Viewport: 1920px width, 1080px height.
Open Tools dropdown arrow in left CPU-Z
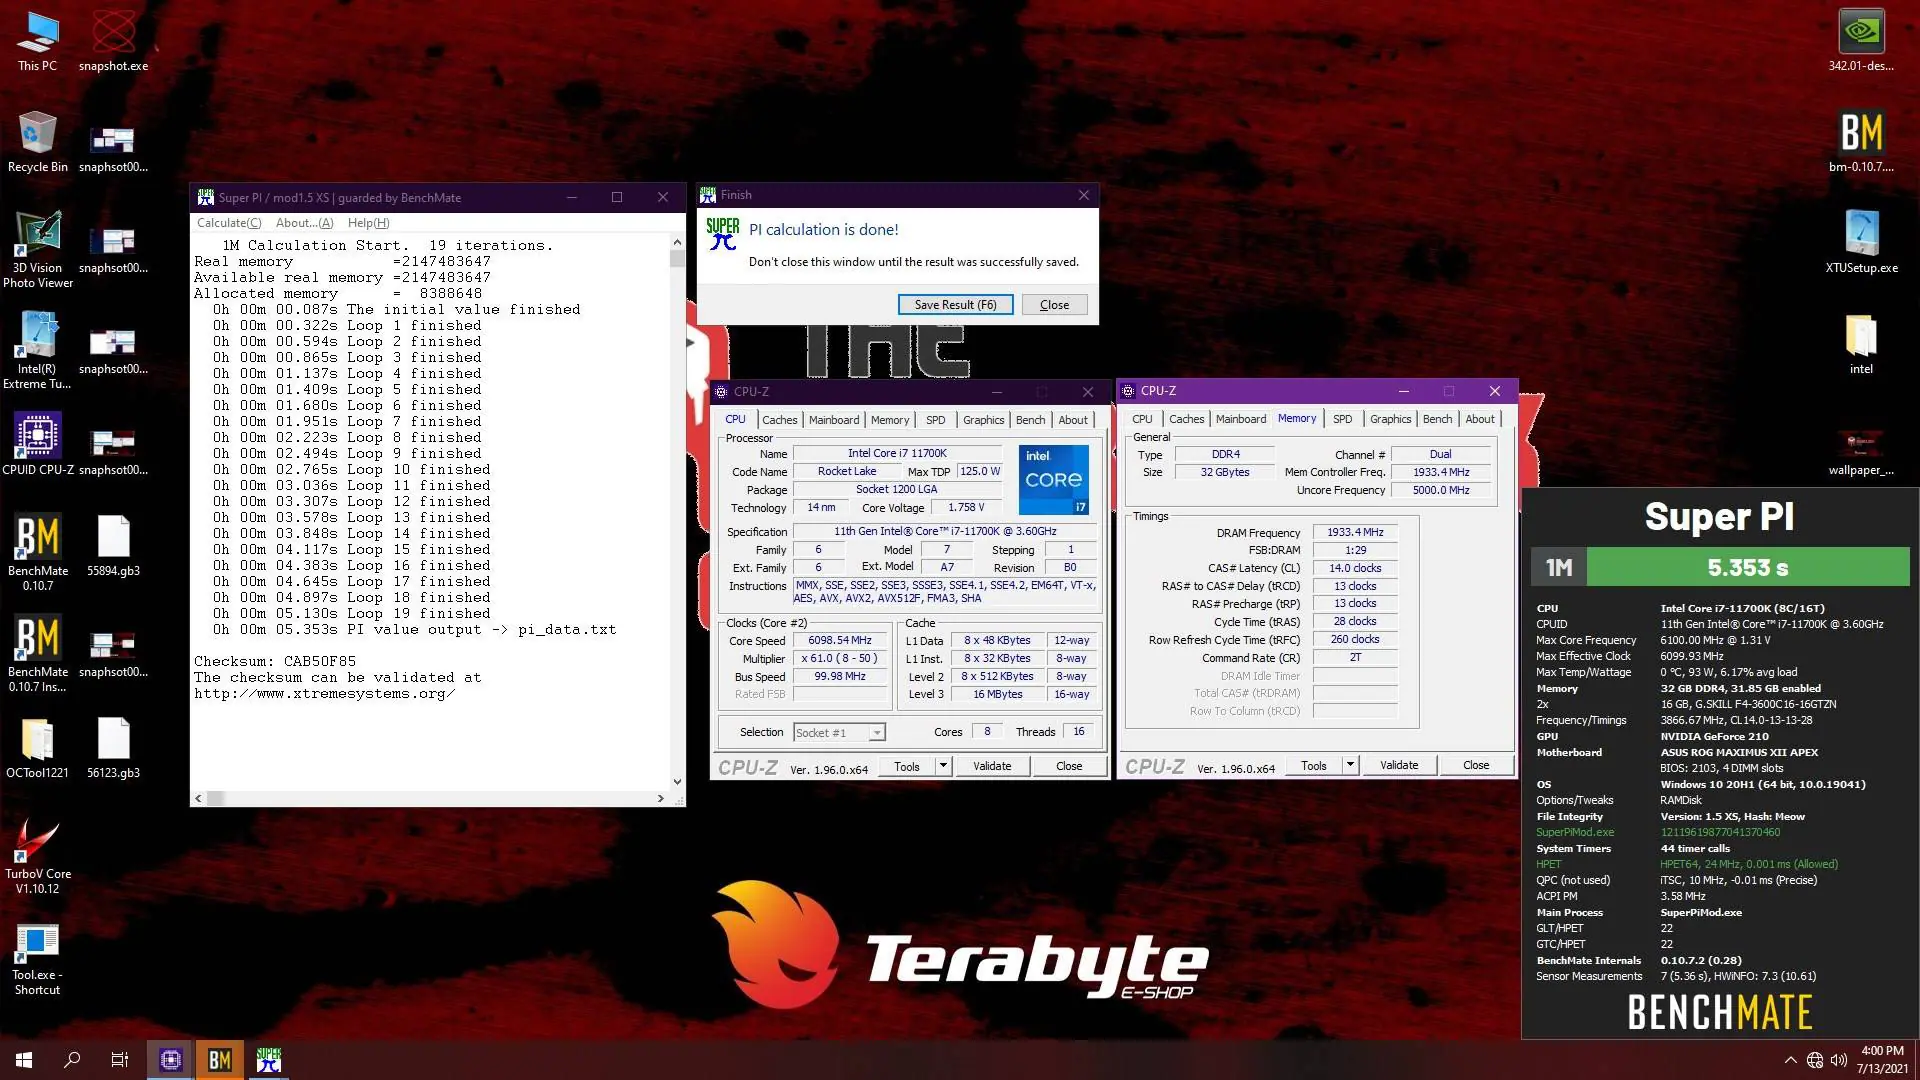click(x=942, y=766)
